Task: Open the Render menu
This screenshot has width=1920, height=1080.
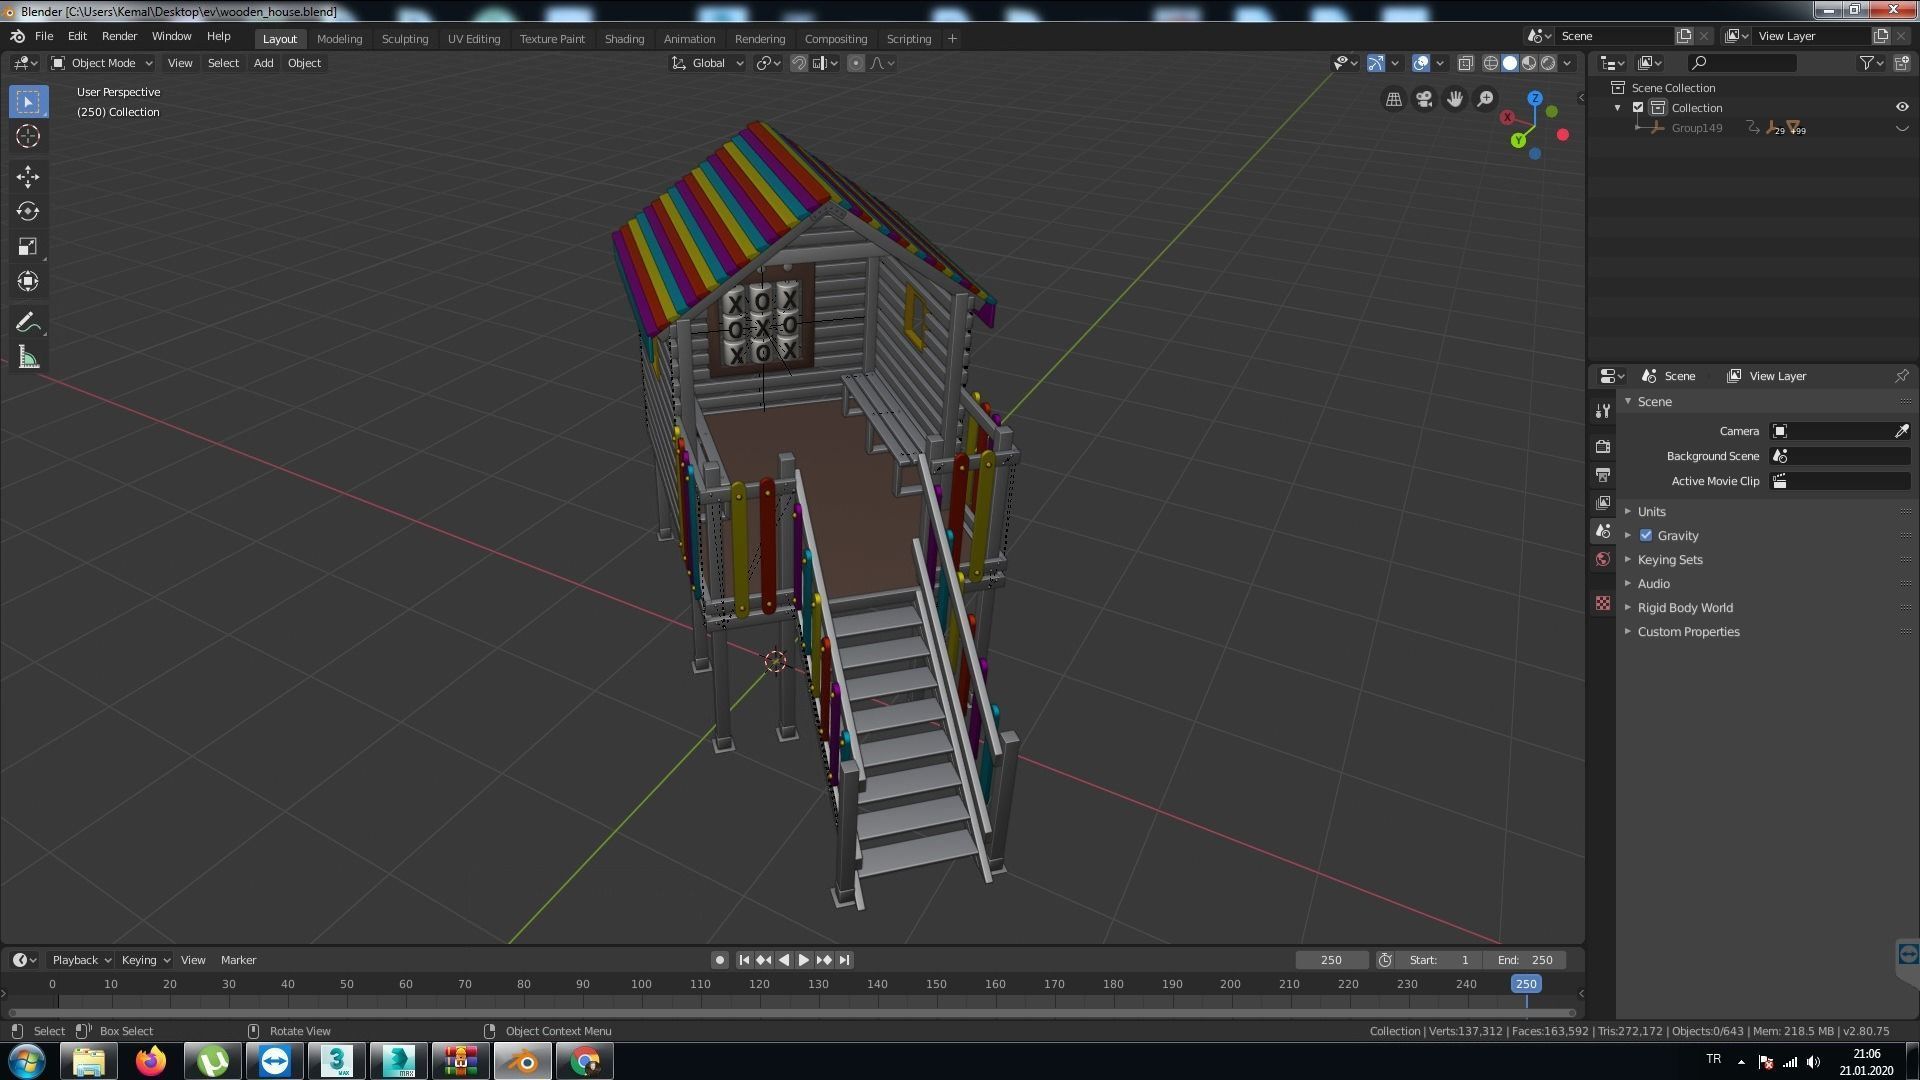Action: [119, 36]
